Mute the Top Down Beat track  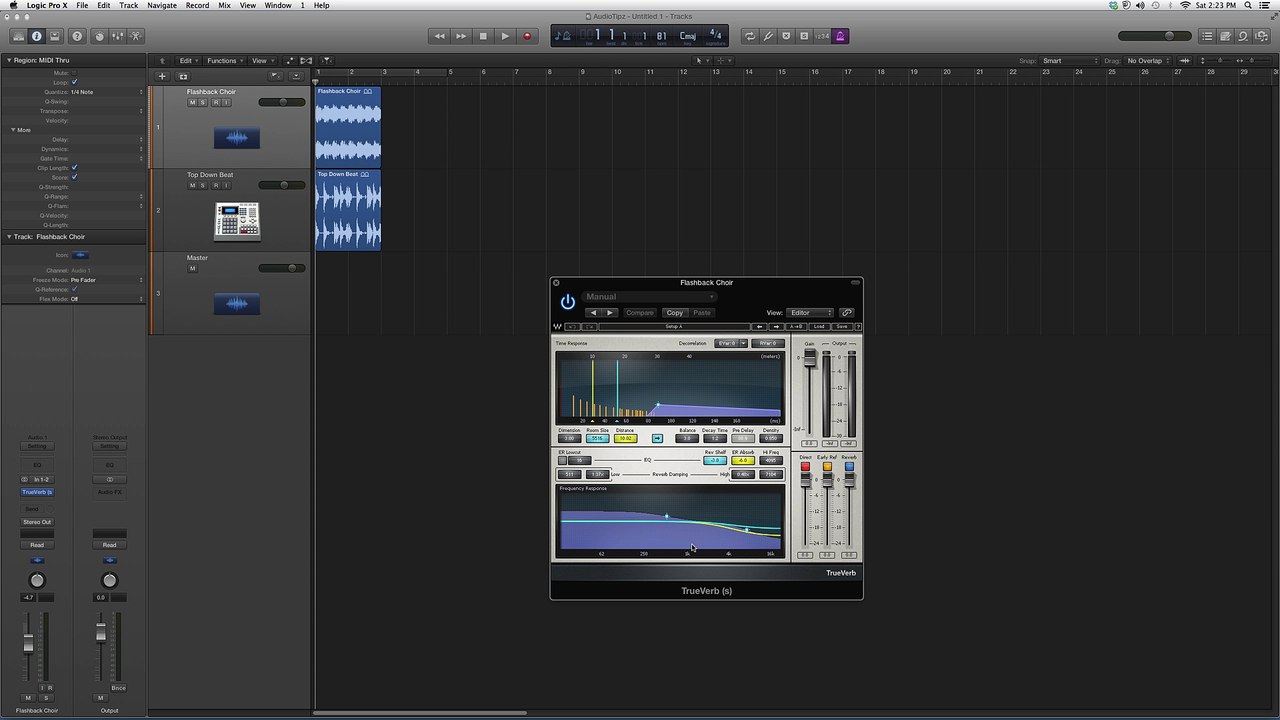[x=192, y=185]
